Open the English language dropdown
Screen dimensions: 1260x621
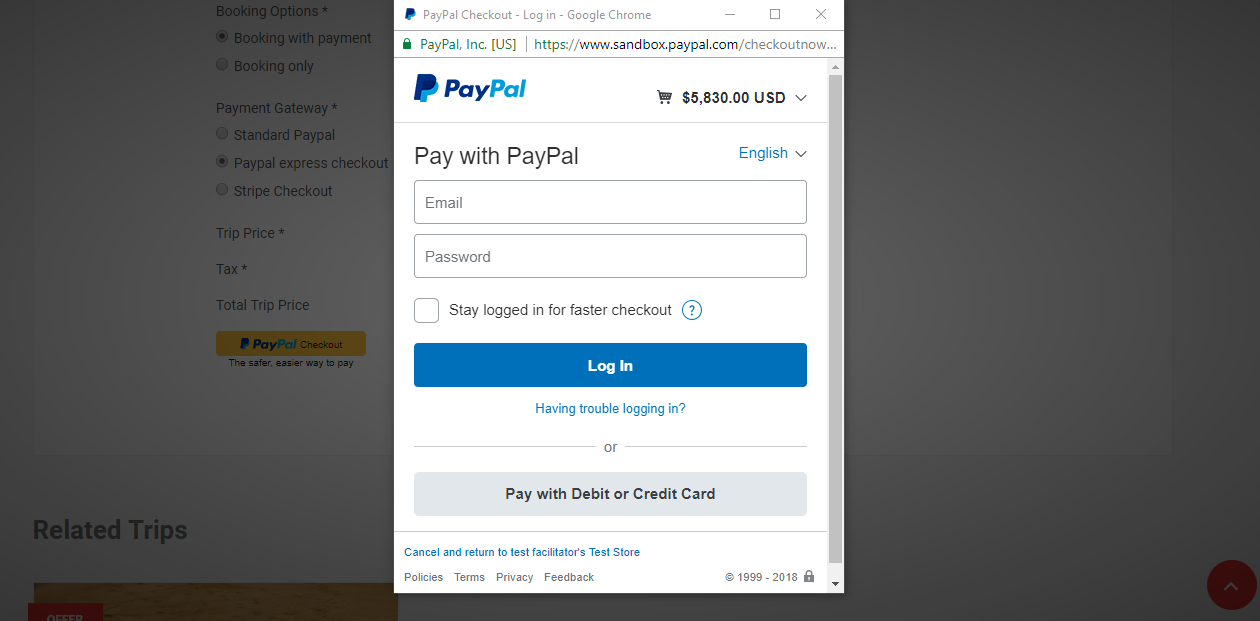point(772,153)
